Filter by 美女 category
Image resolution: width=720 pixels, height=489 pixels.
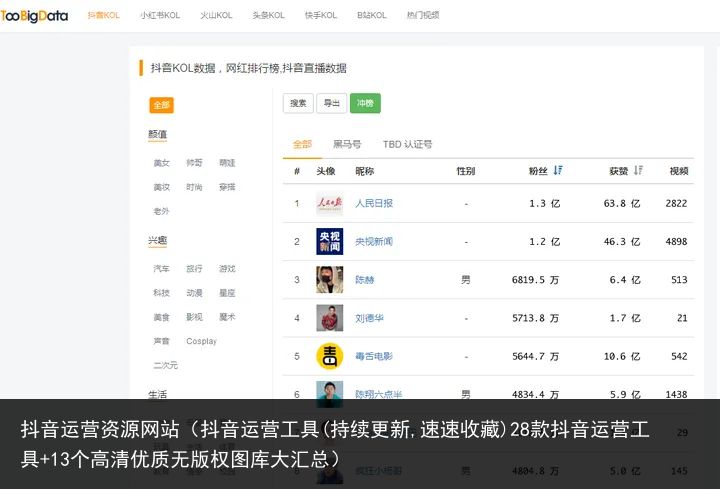162,163
